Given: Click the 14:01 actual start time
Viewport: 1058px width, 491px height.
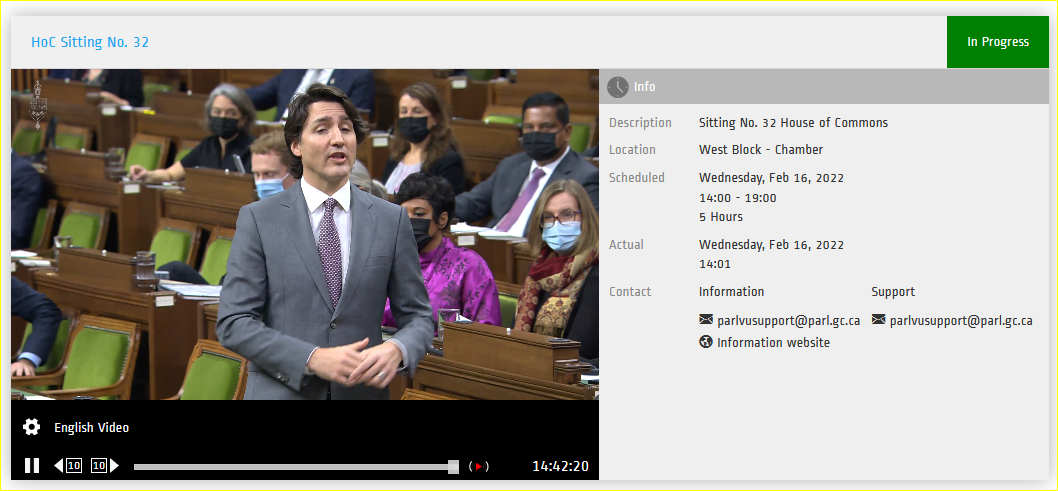Looking at the screenshot, I should tap(715, 264).
